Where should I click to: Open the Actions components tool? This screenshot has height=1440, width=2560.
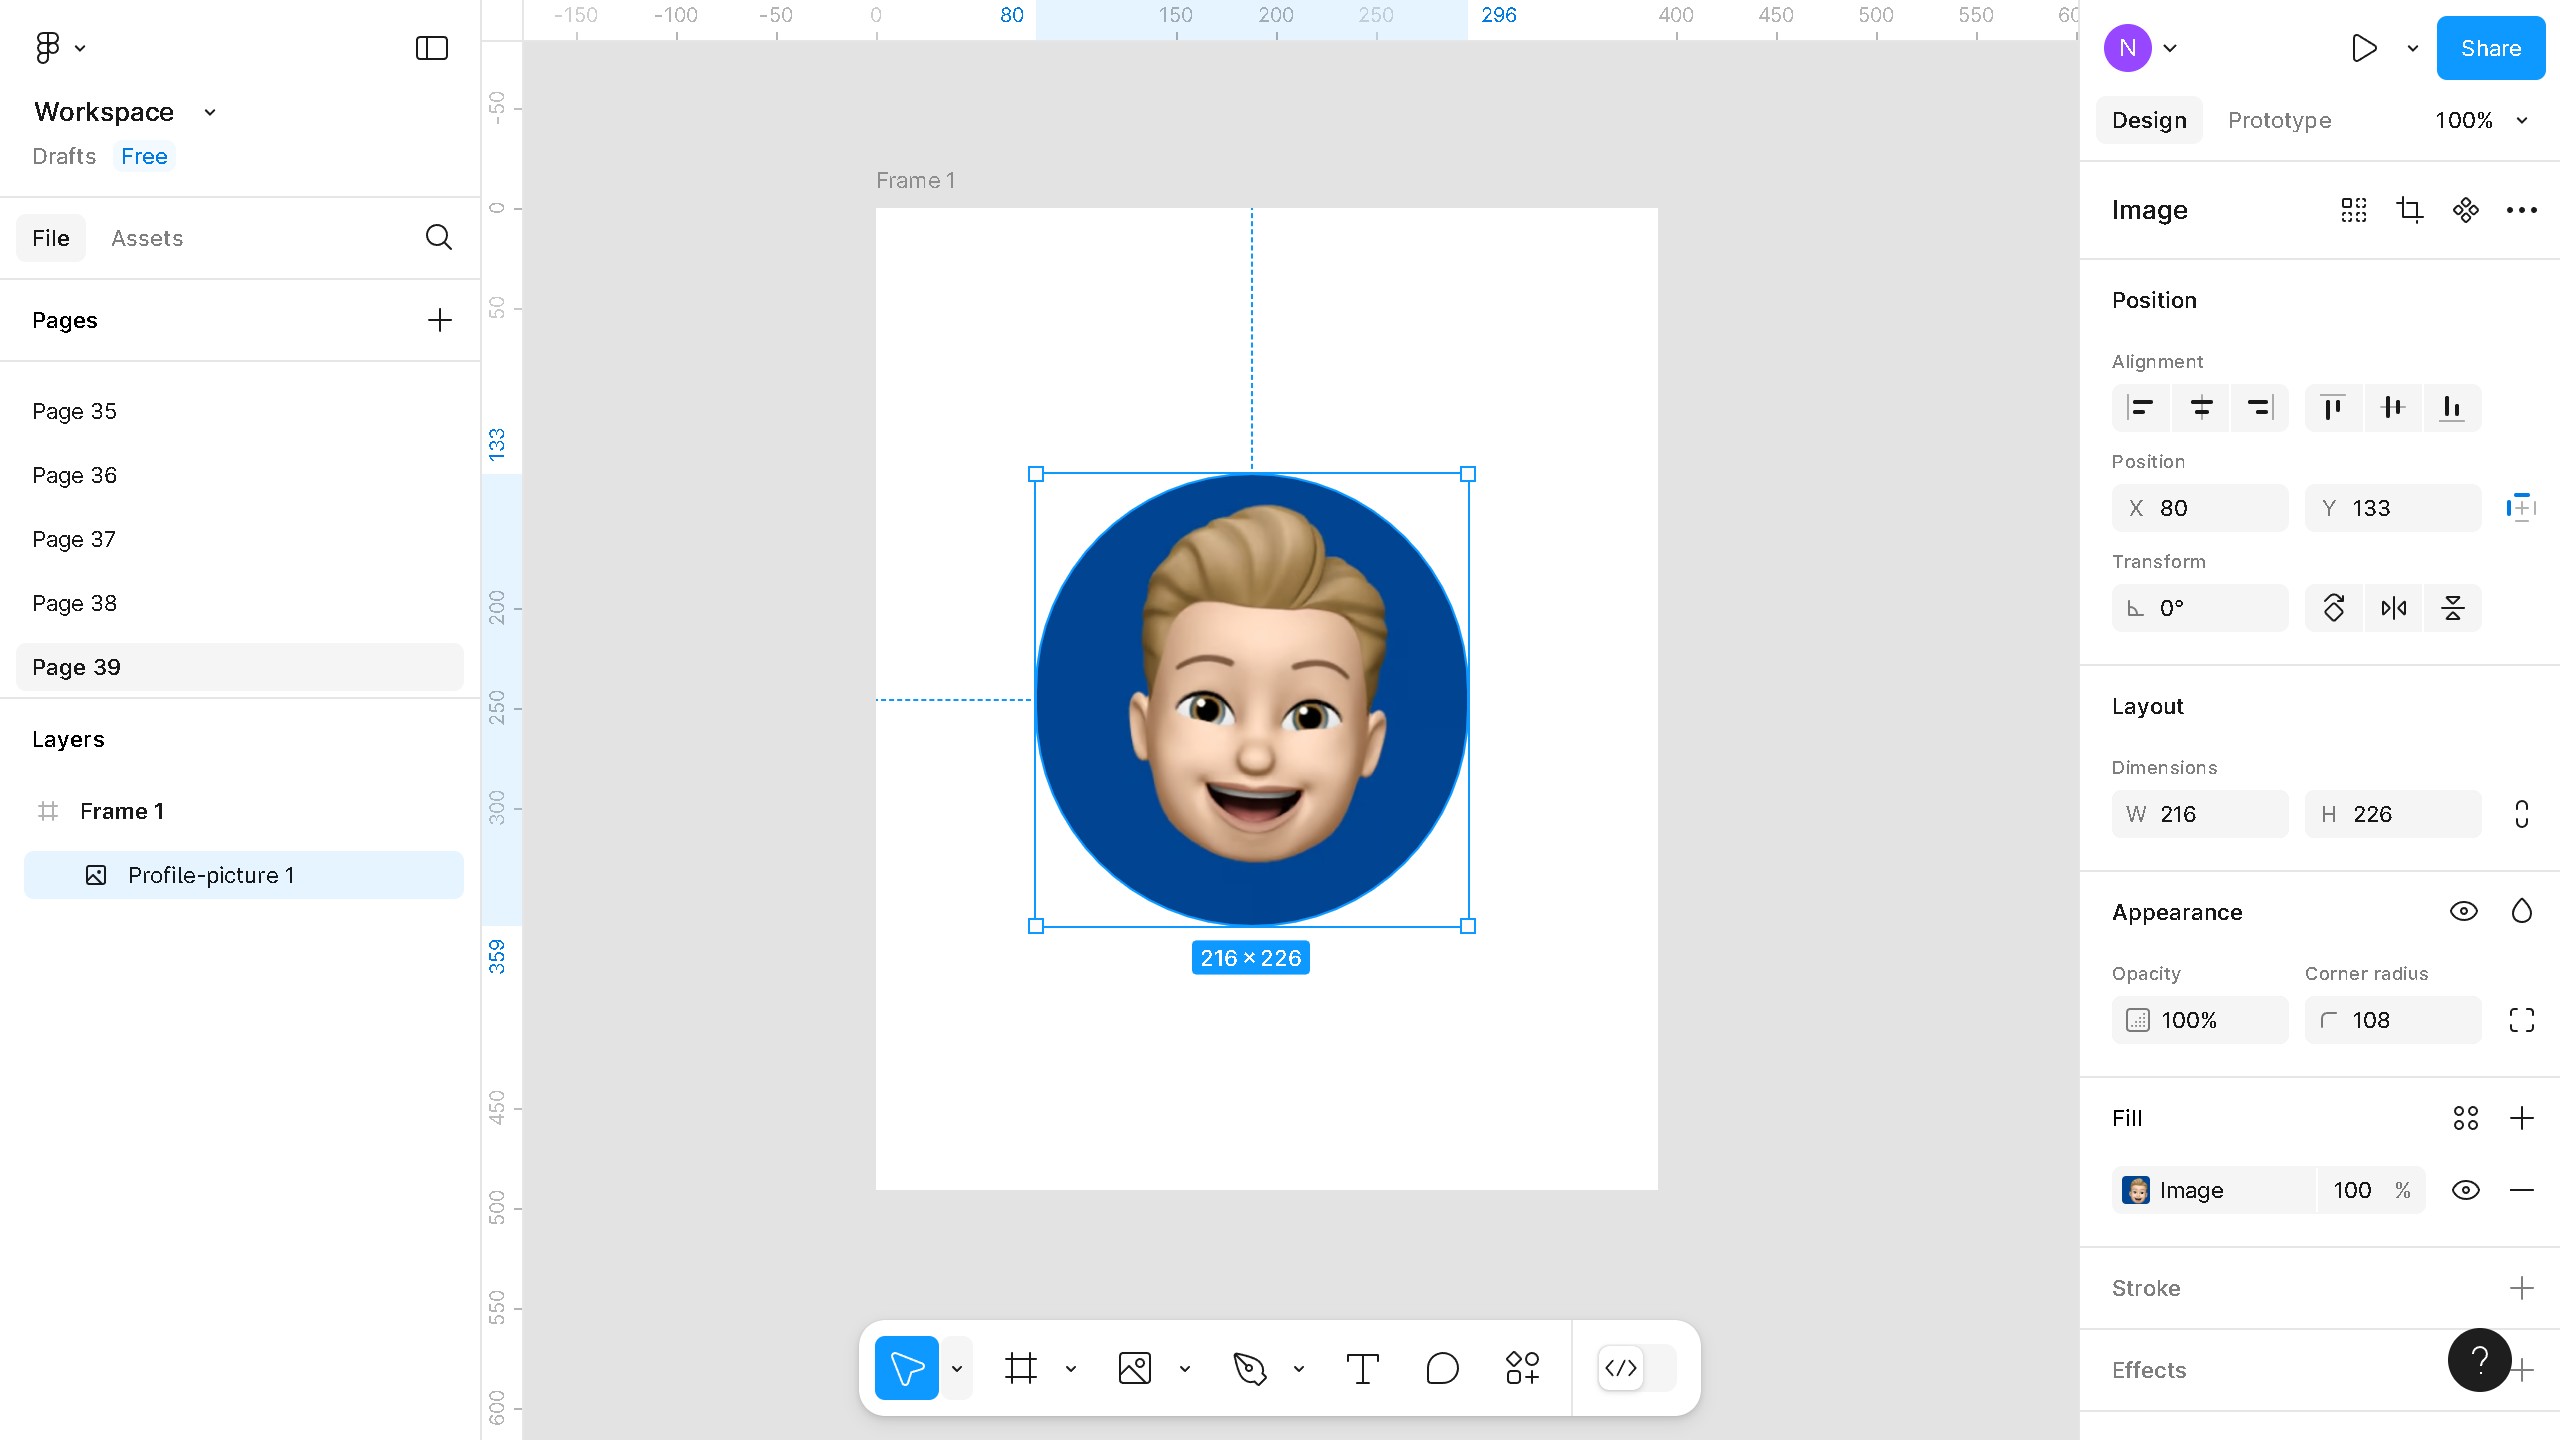point(1522,1368)
